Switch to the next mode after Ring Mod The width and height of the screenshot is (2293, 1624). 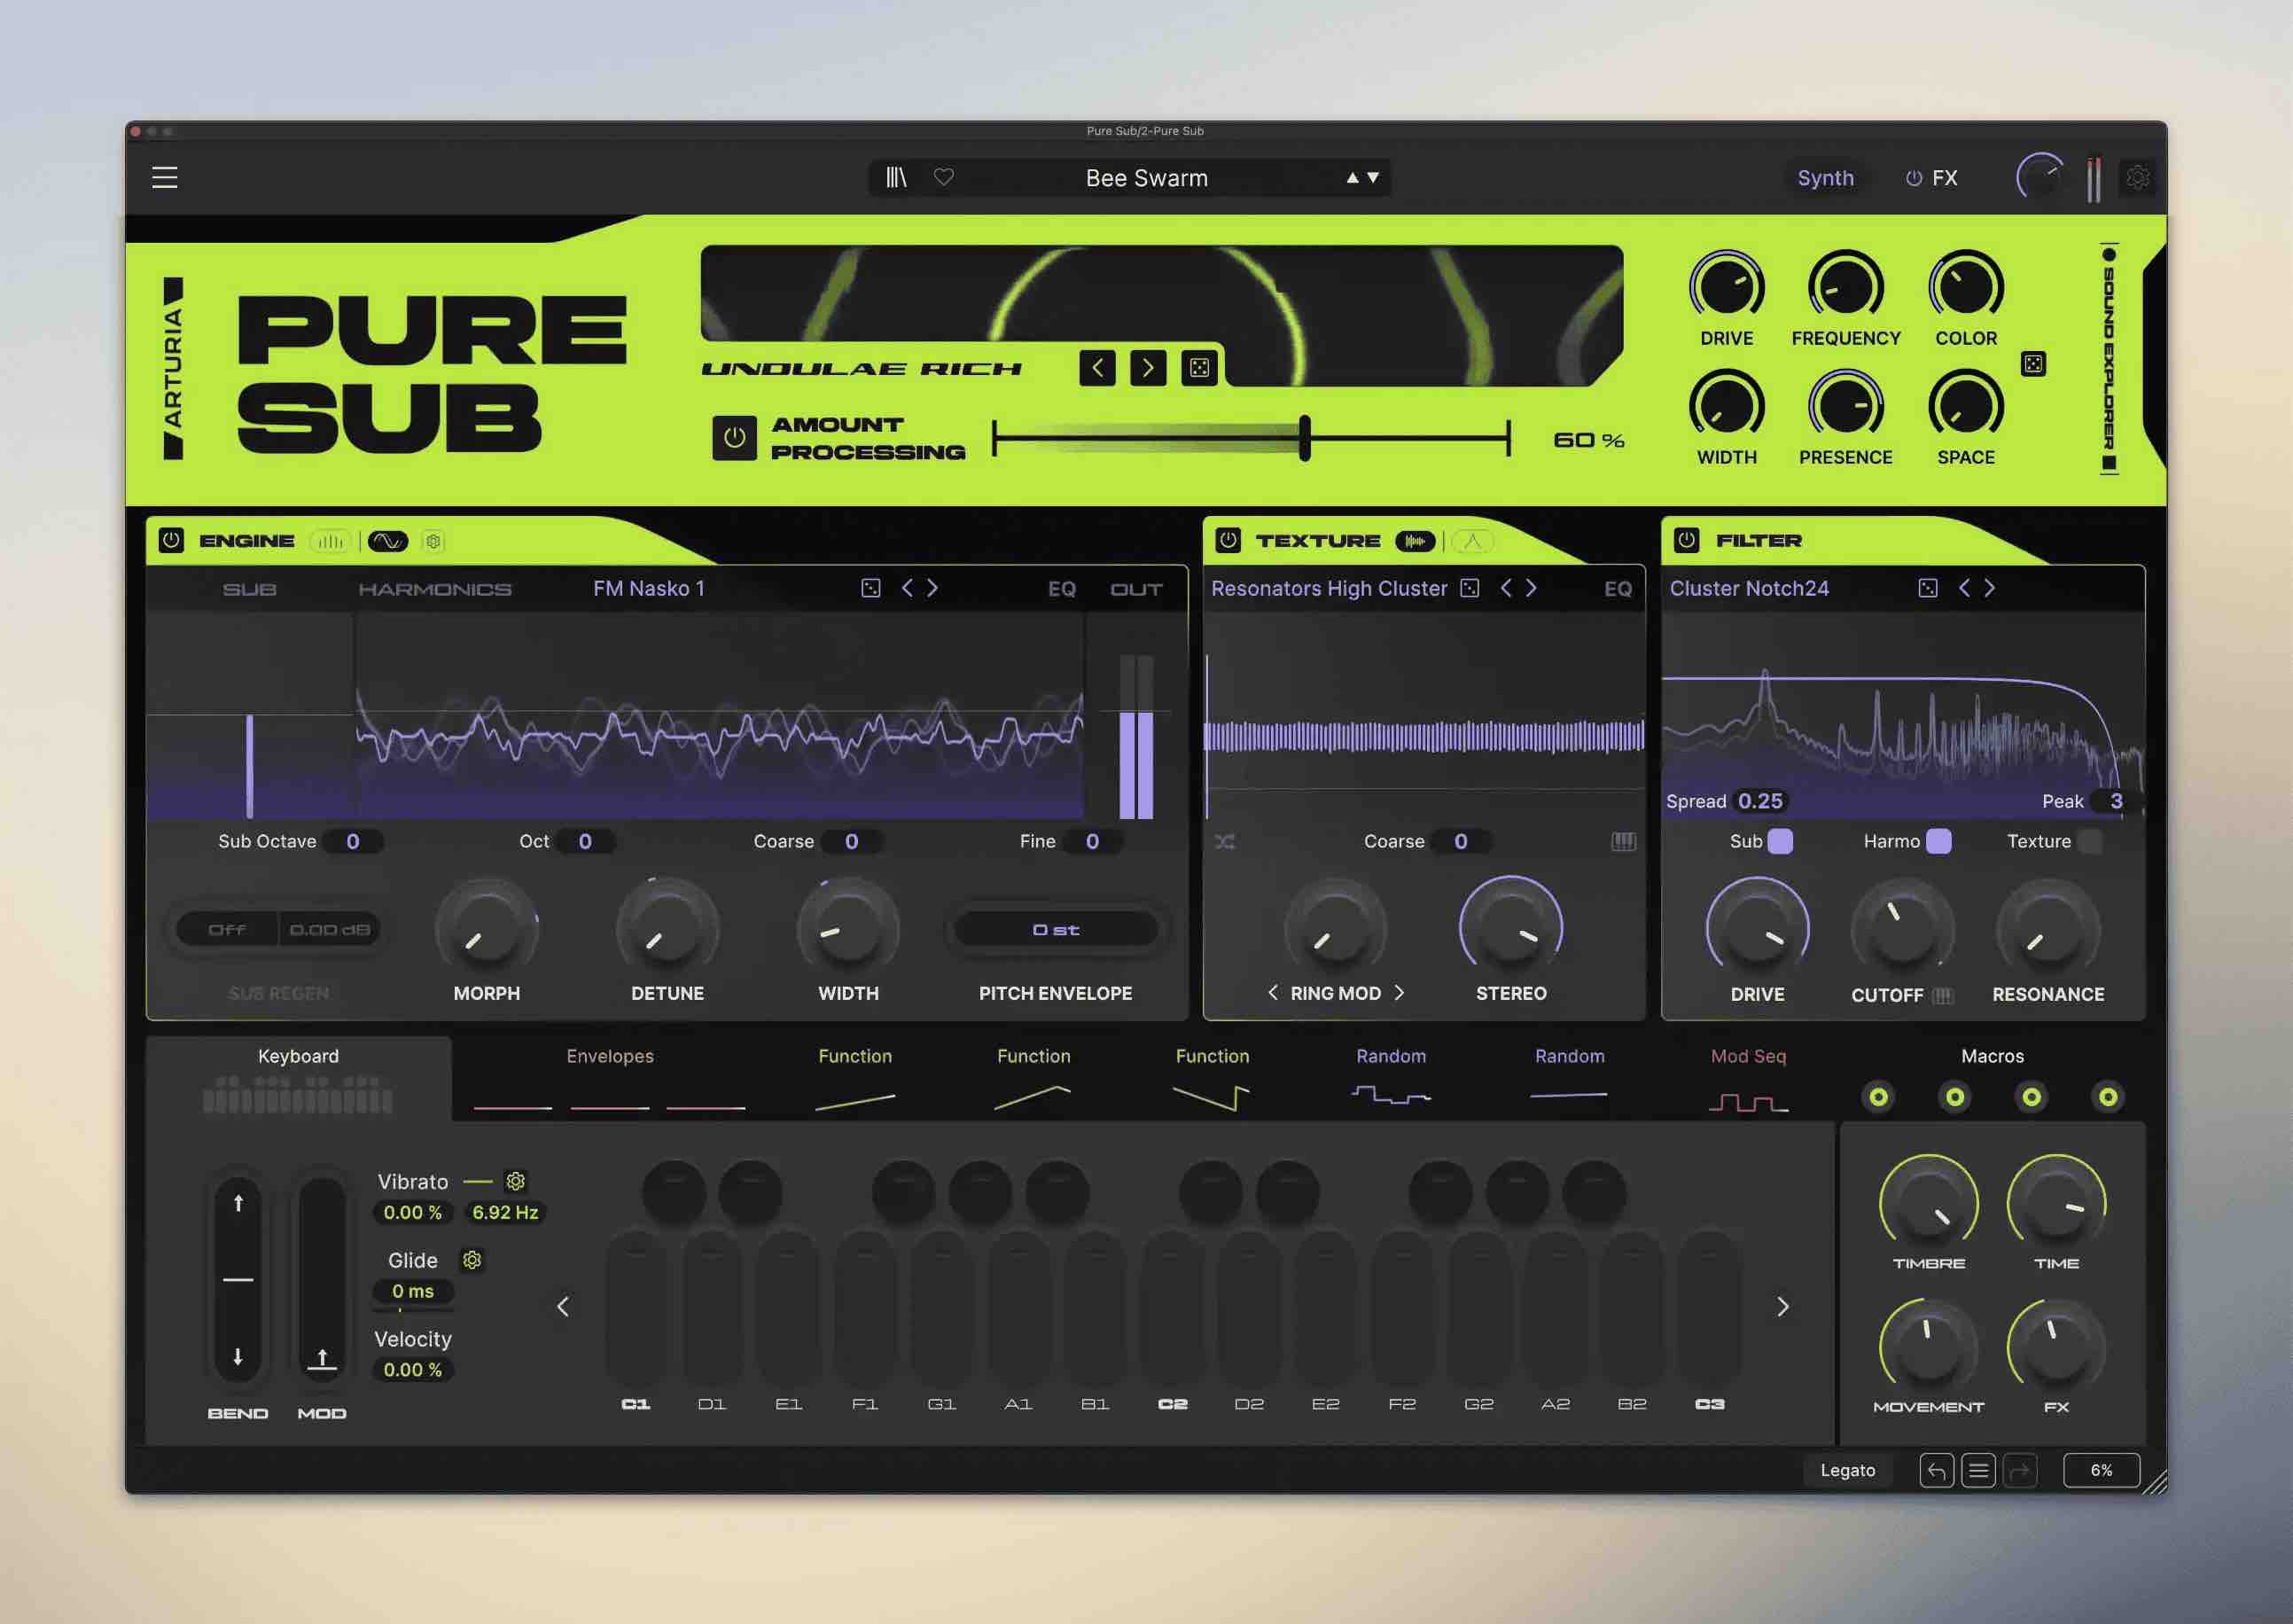point(1400,993)
